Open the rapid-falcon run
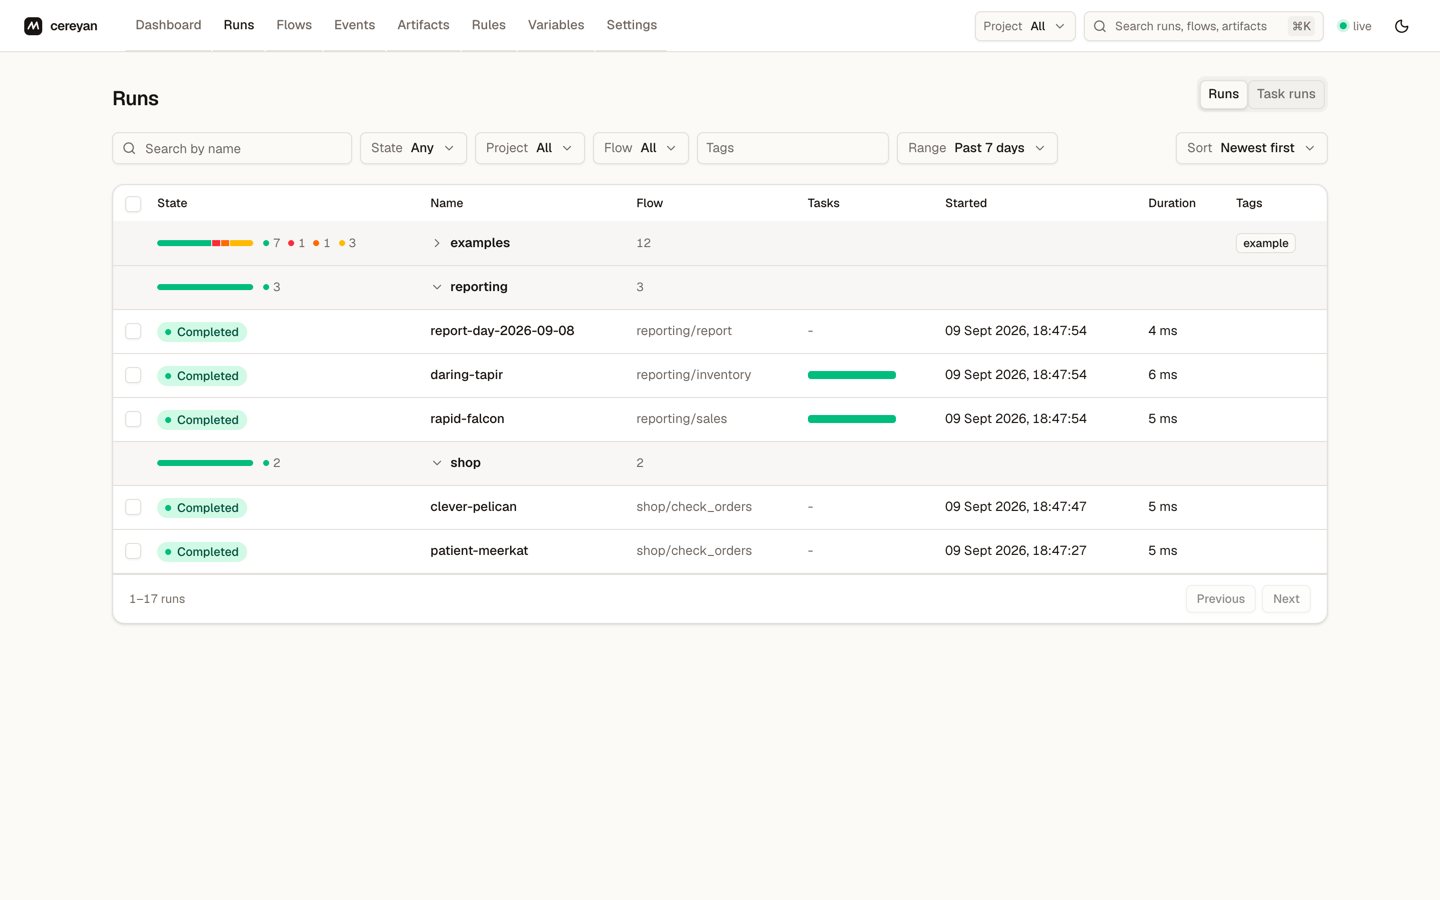 pos(467,419)
